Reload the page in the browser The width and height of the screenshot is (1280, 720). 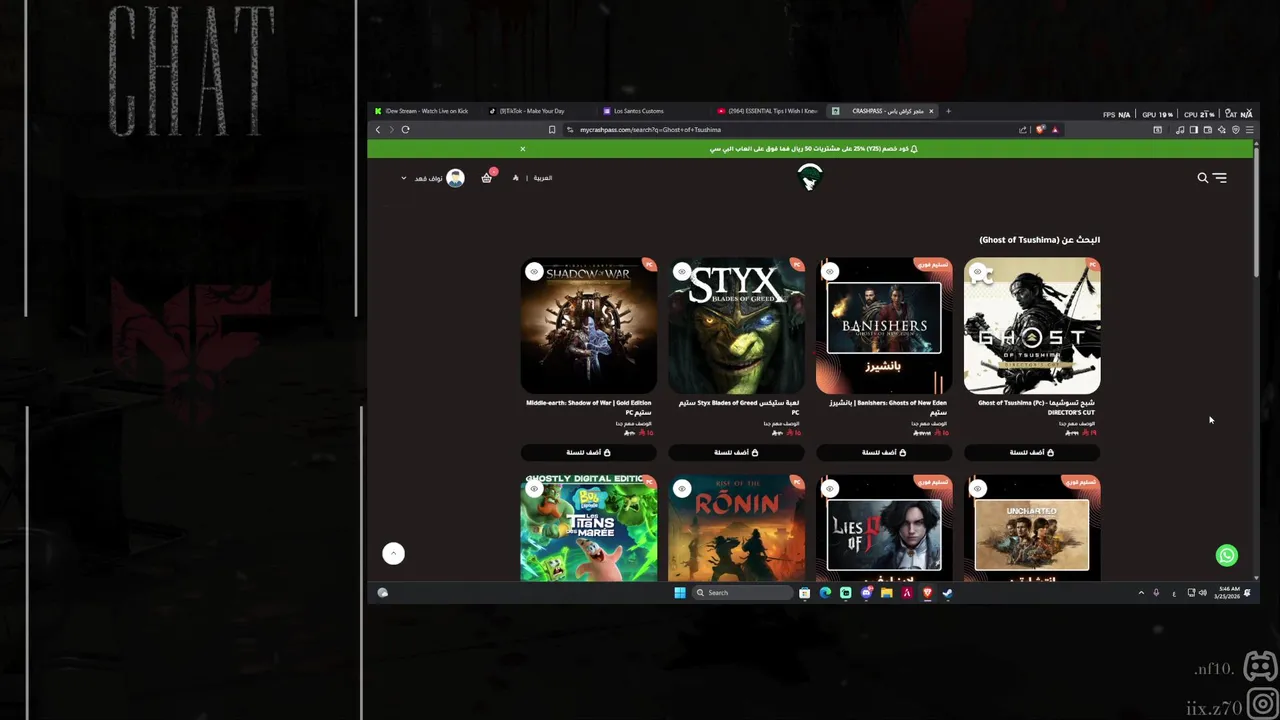405,129
